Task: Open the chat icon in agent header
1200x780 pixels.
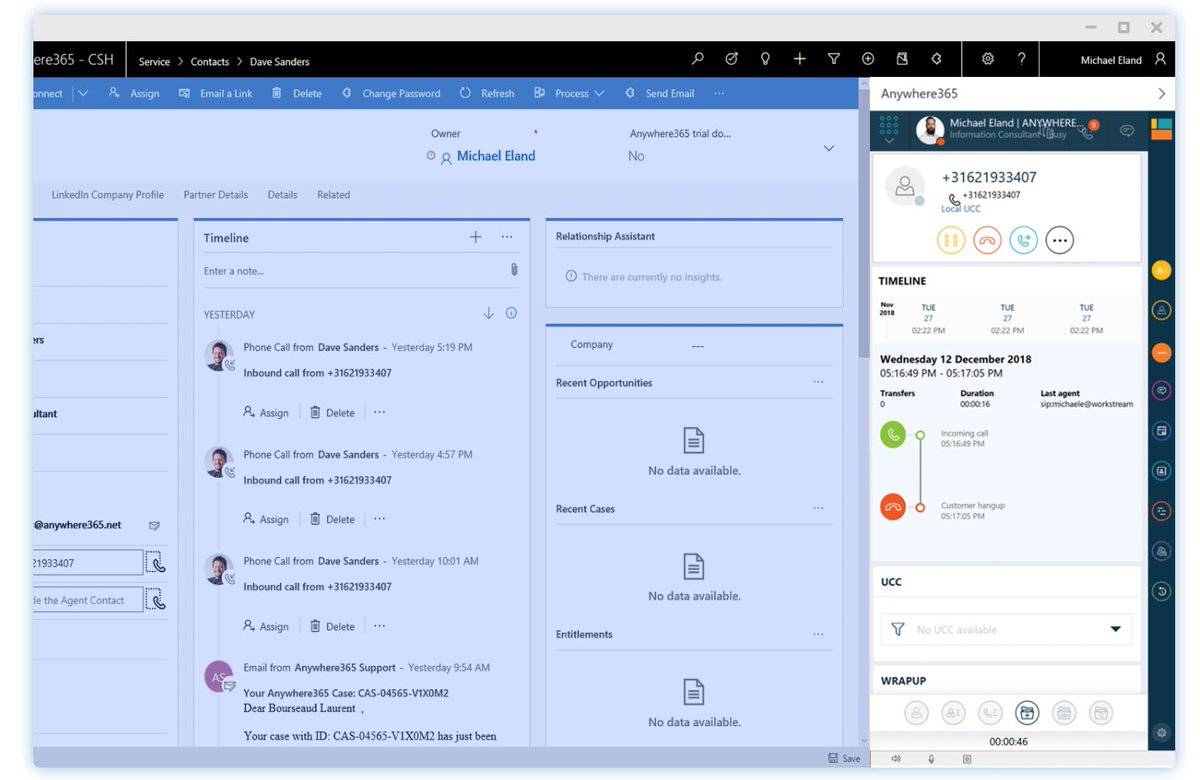Action: pyautogui.click(x=1127, y=131)
